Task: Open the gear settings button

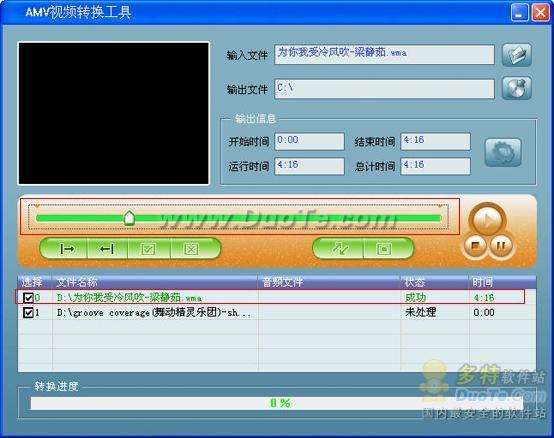Action: point(503,153)
